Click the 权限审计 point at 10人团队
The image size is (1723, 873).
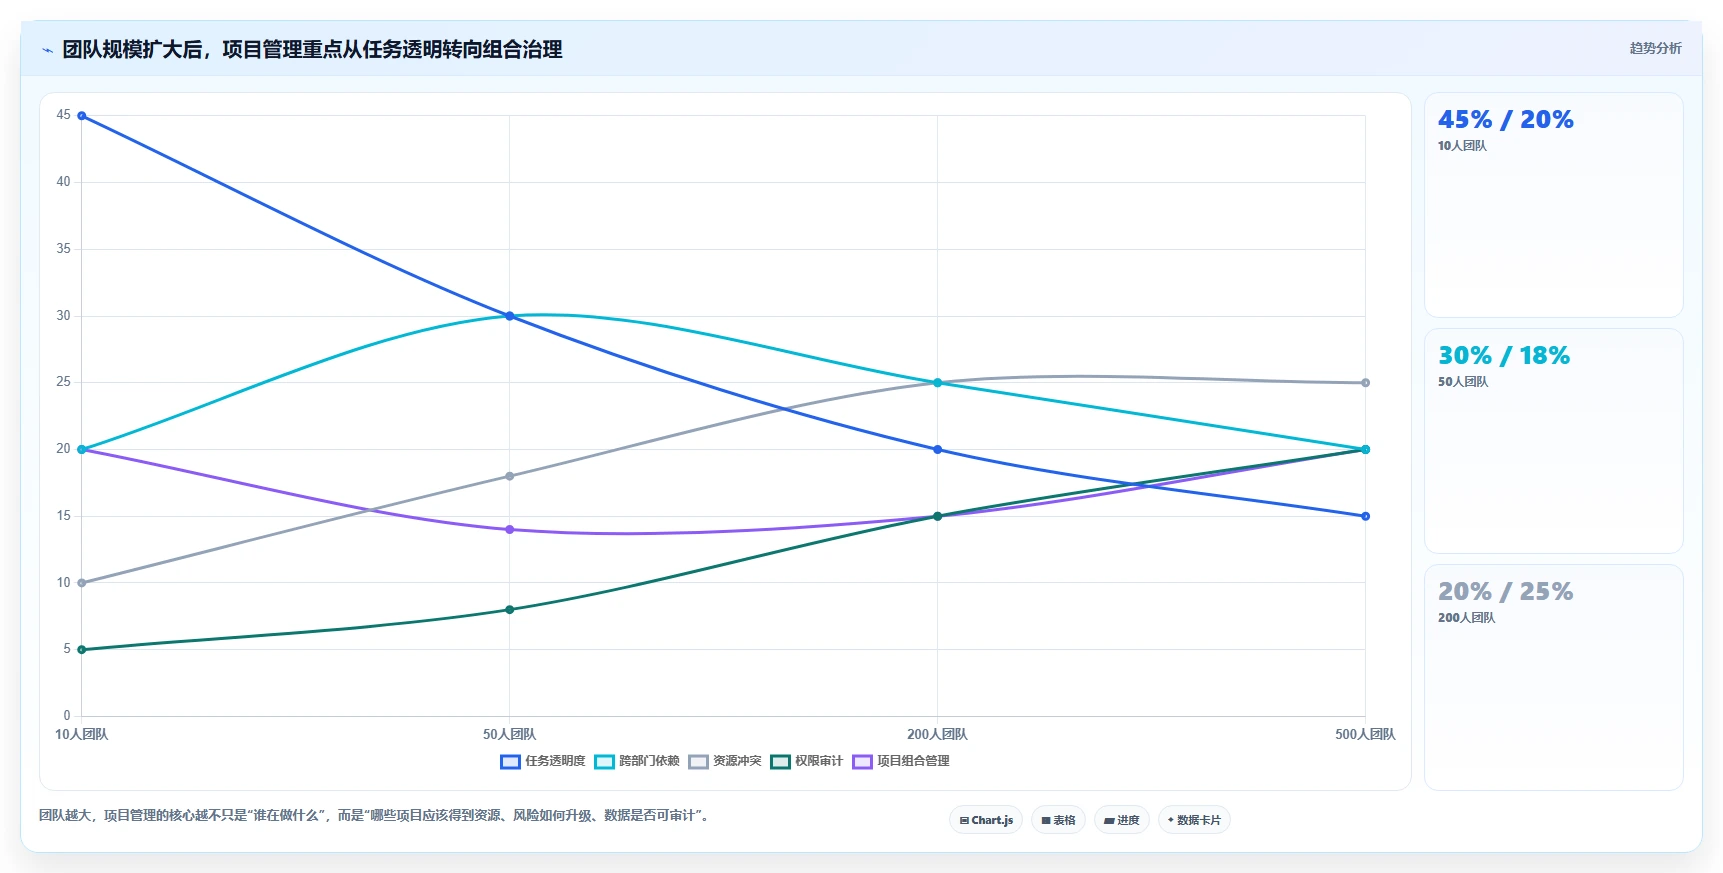[x=82, y=650]
